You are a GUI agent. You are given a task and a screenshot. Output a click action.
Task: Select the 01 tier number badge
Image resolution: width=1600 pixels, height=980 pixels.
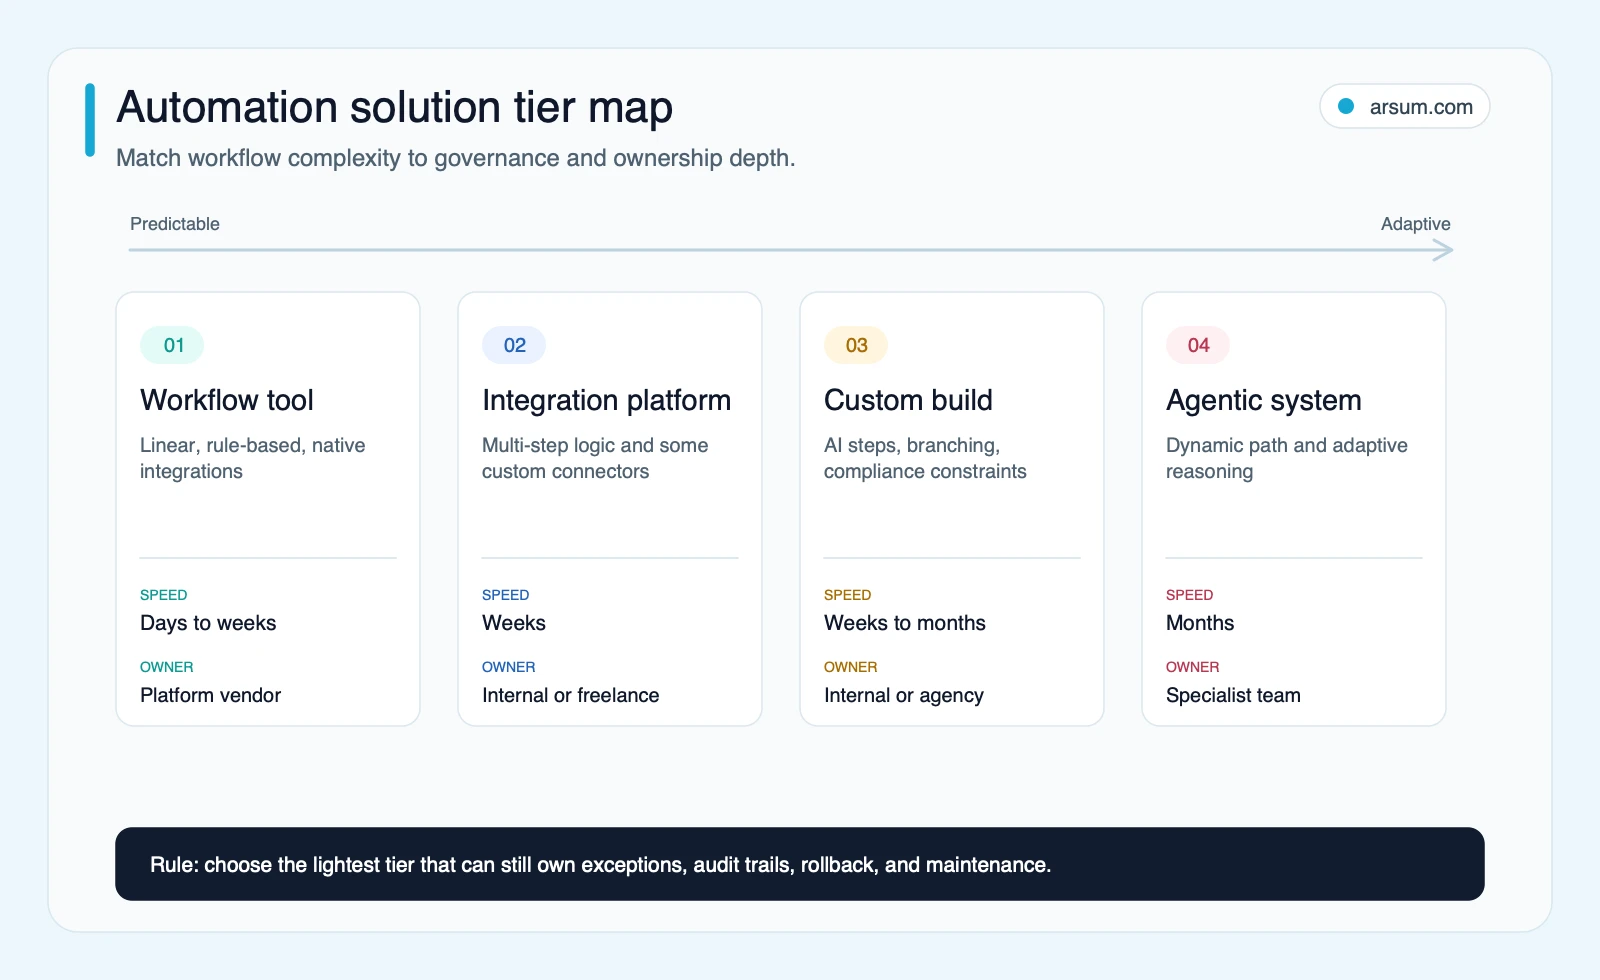(x=172, y=345)
